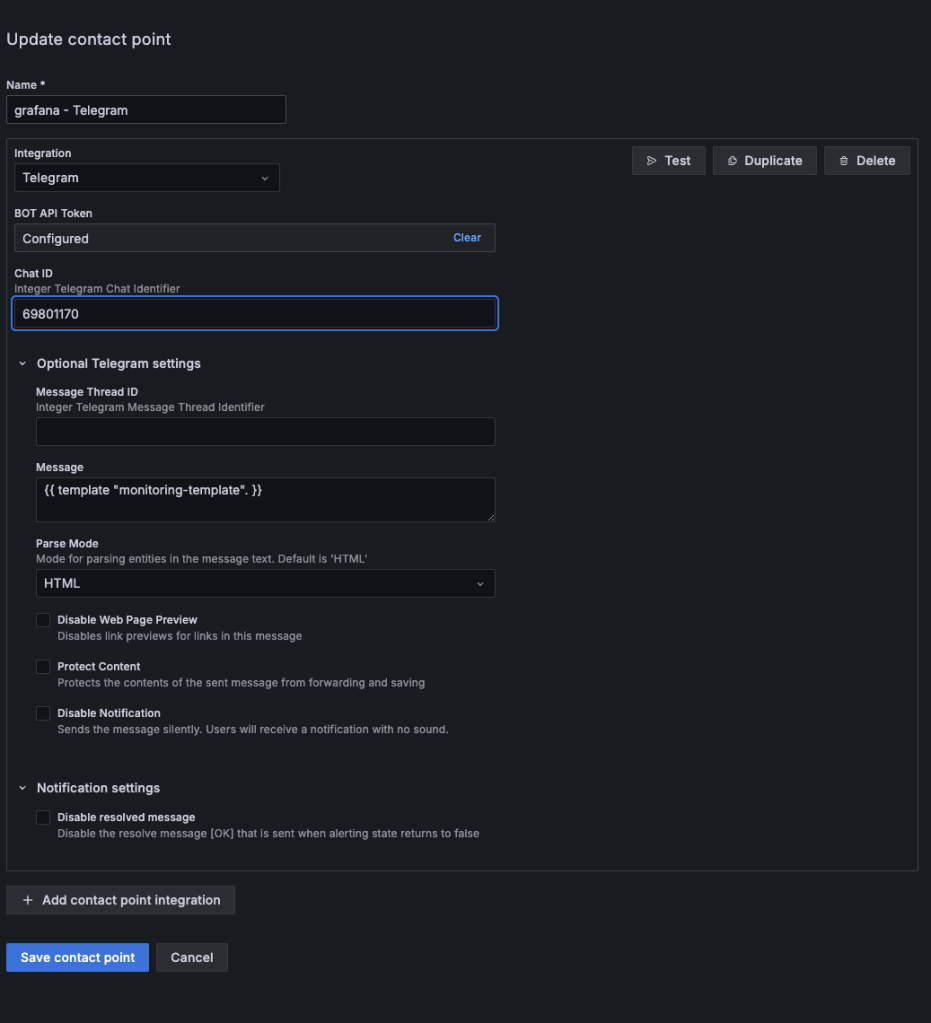Clear the configured BOT API Token
Screen dimensions: 931x1023
467,238
